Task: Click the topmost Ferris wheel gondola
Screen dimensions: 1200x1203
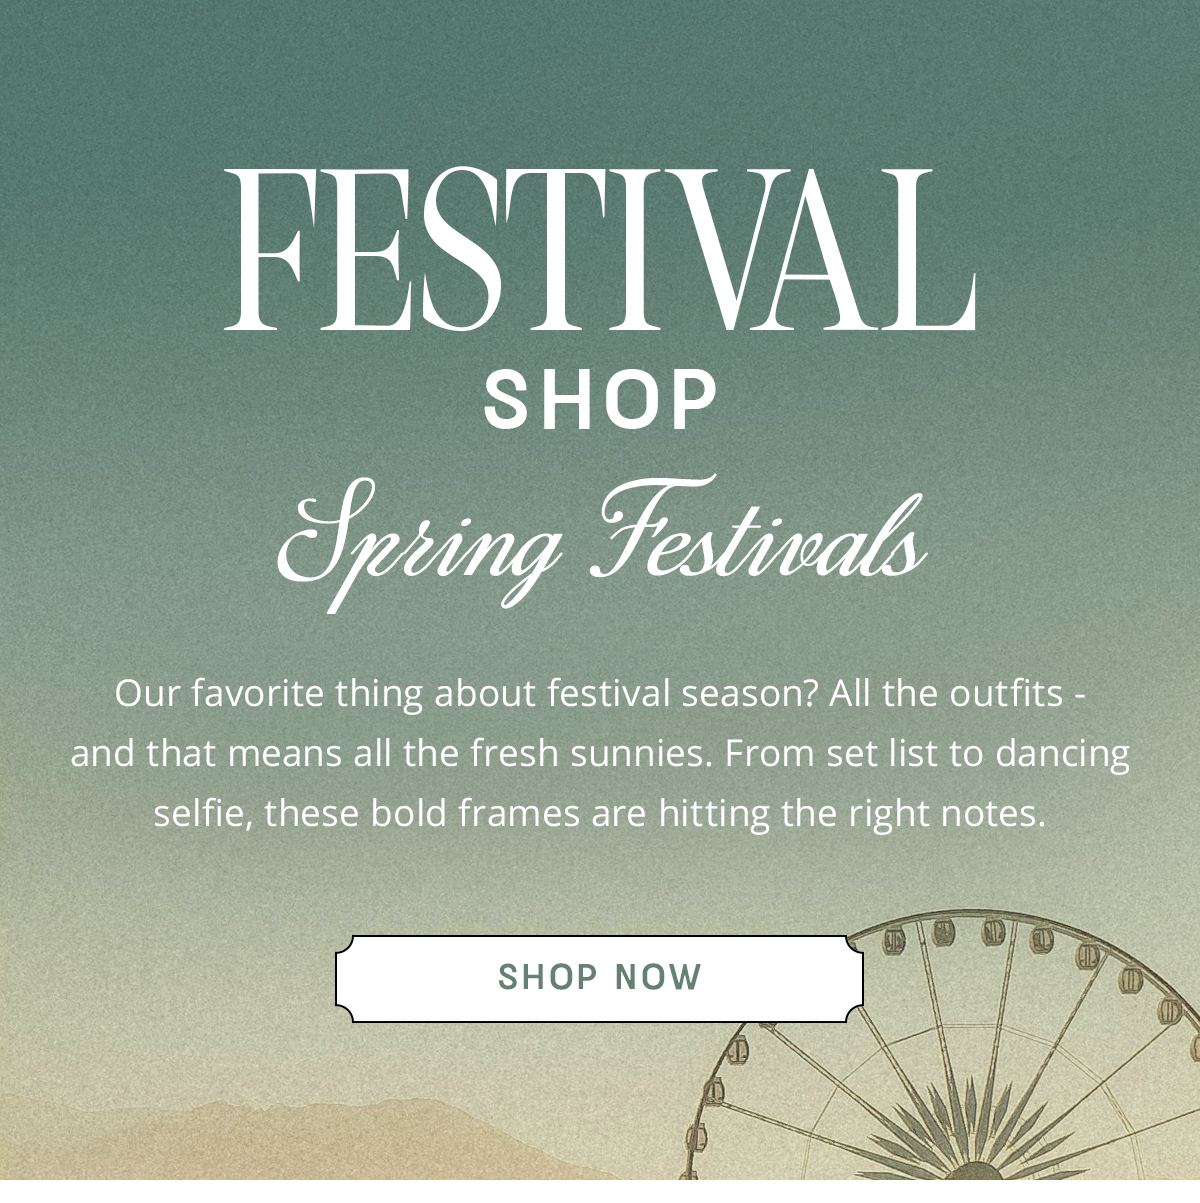Action: [x=993, y=932]
